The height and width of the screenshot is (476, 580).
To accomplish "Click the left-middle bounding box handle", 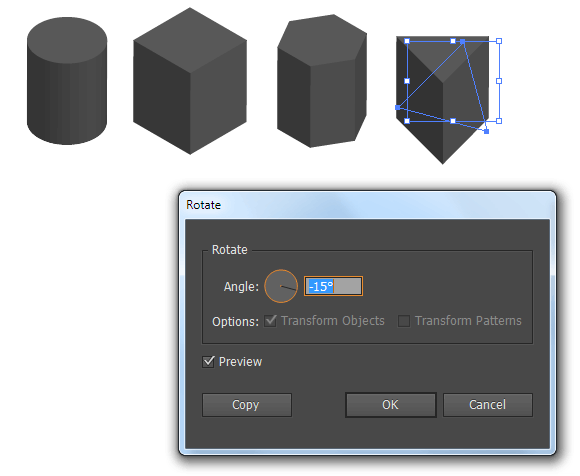I will coord(407,81).
